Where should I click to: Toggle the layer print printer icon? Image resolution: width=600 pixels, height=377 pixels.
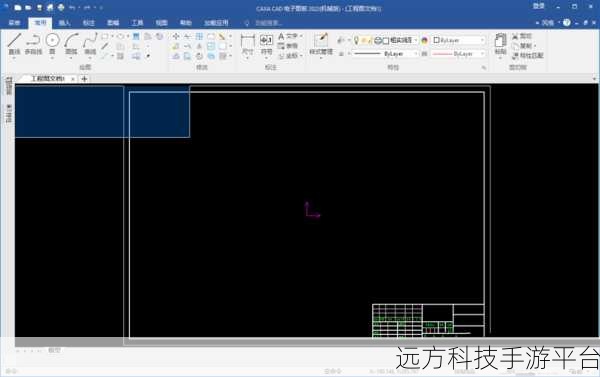378,40
